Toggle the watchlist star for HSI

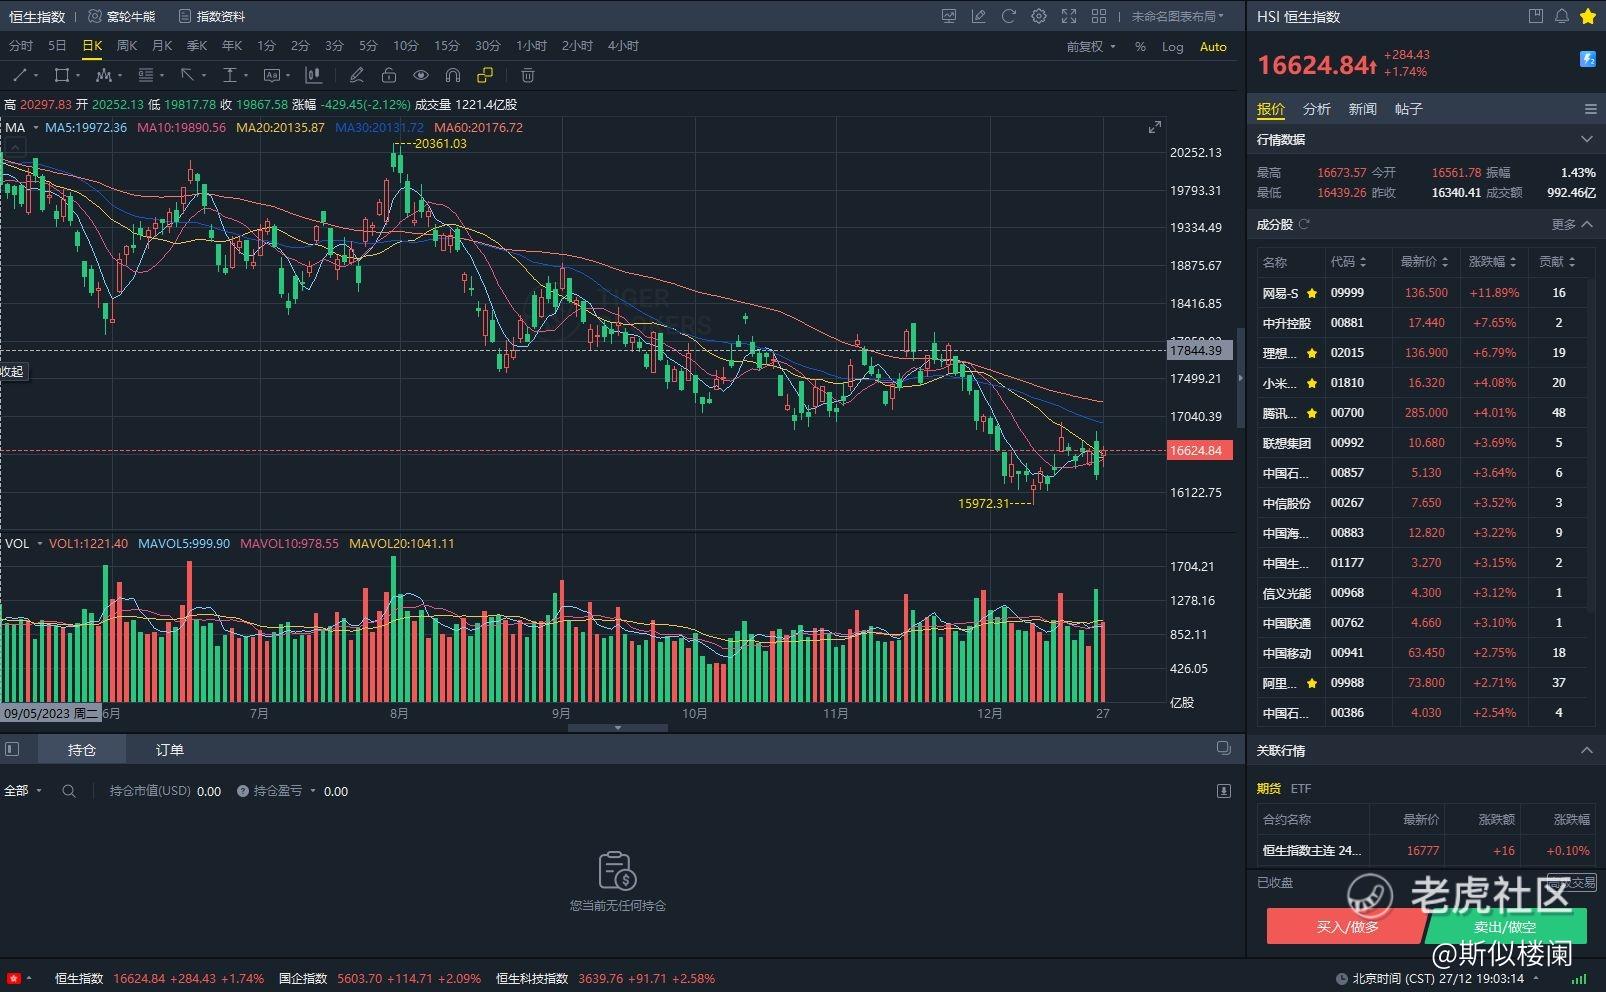point(1587,16)
